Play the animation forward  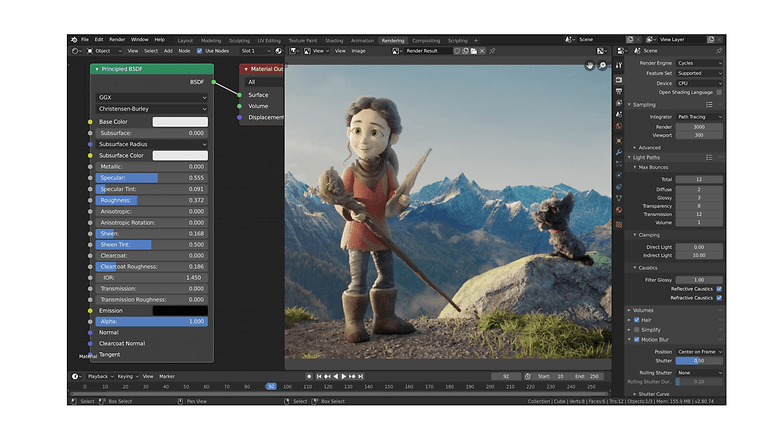(344, 376)
